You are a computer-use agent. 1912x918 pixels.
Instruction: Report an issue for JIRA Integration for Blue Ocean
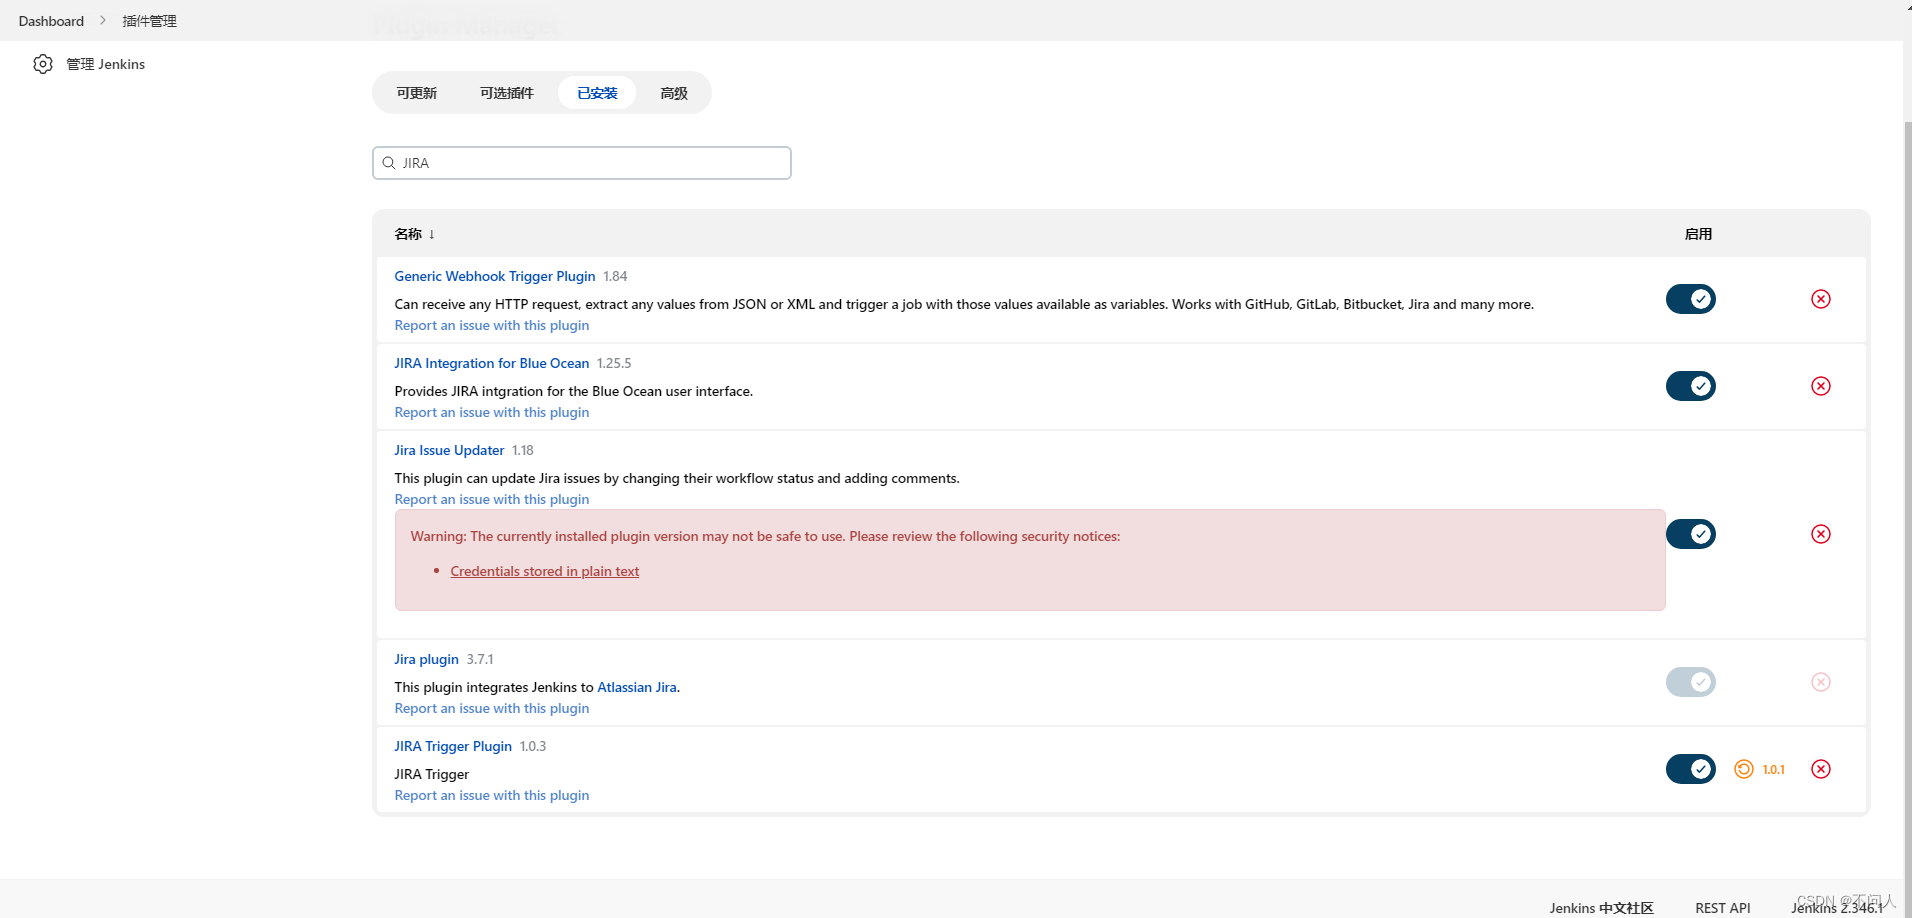tap(492, 412)
